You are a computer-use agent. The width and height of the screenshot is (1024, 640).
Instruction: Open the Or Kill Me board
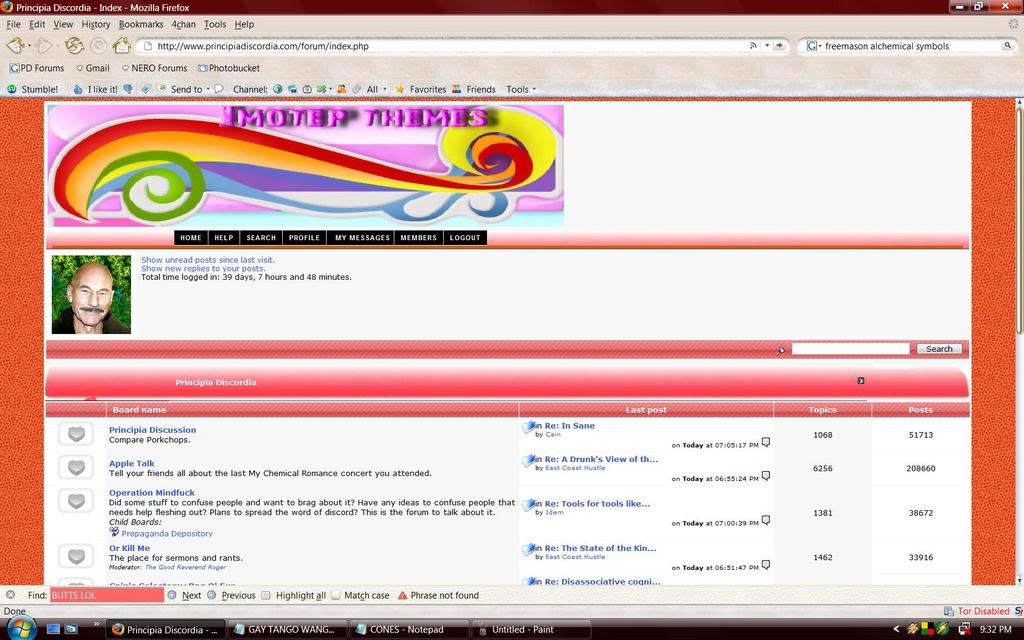pyautogui.click(x=129, y=548)
